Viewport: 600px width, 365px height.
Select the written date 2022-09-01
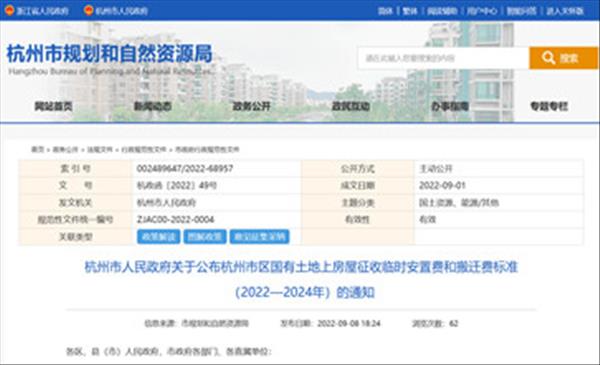point(442,186)
